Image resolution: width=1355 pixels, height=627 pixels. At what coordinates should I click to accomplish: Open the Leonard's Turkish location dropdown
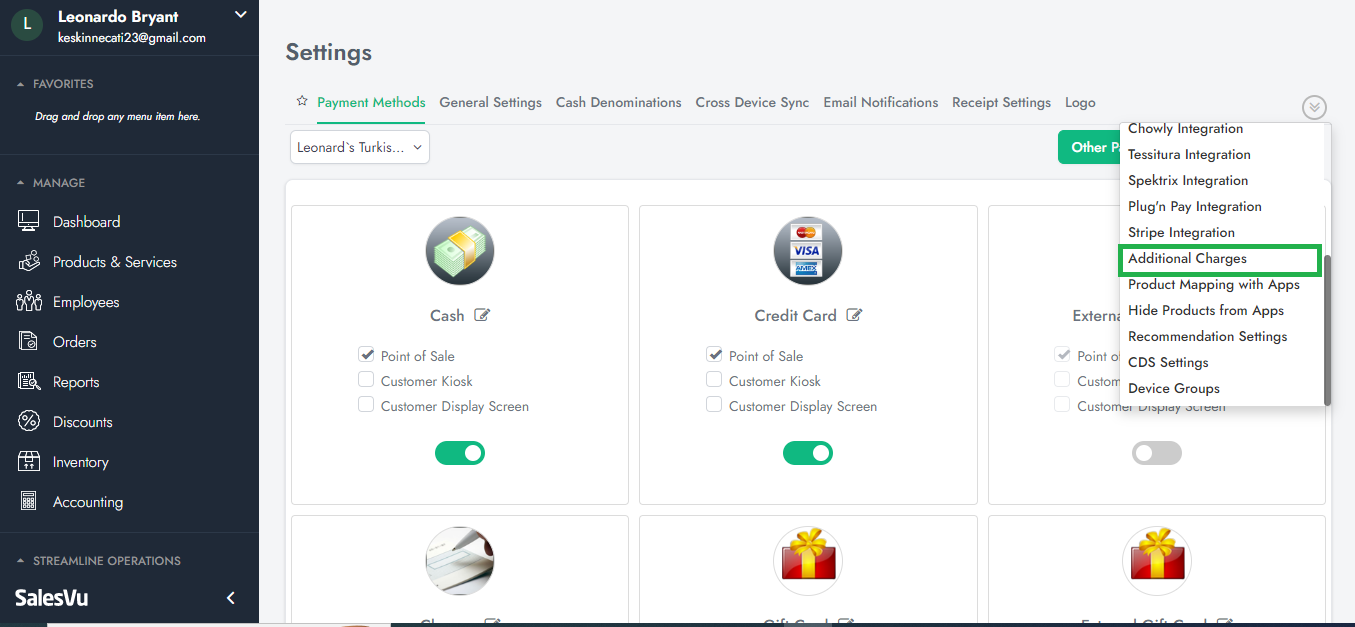[x=360, y=147]
